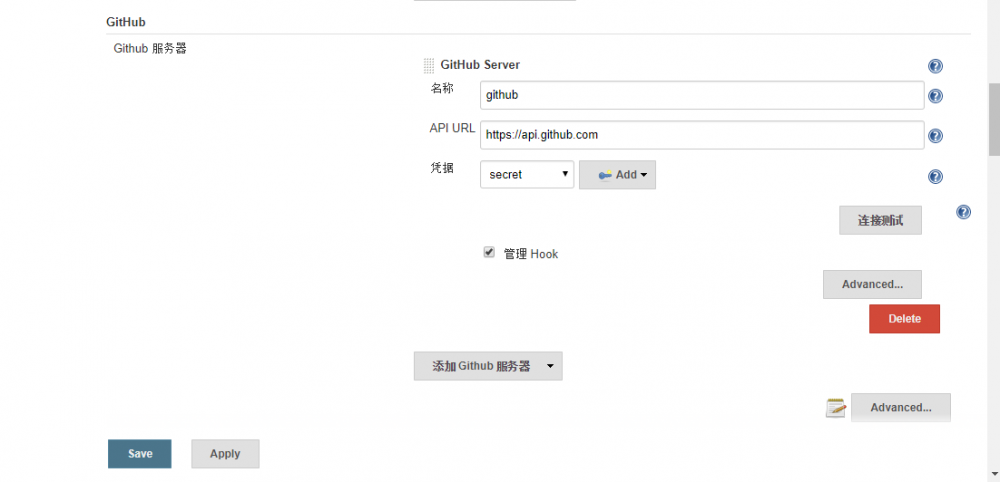
Task: Open the Add credentials dropdown
Action: [x=617, y=175]
